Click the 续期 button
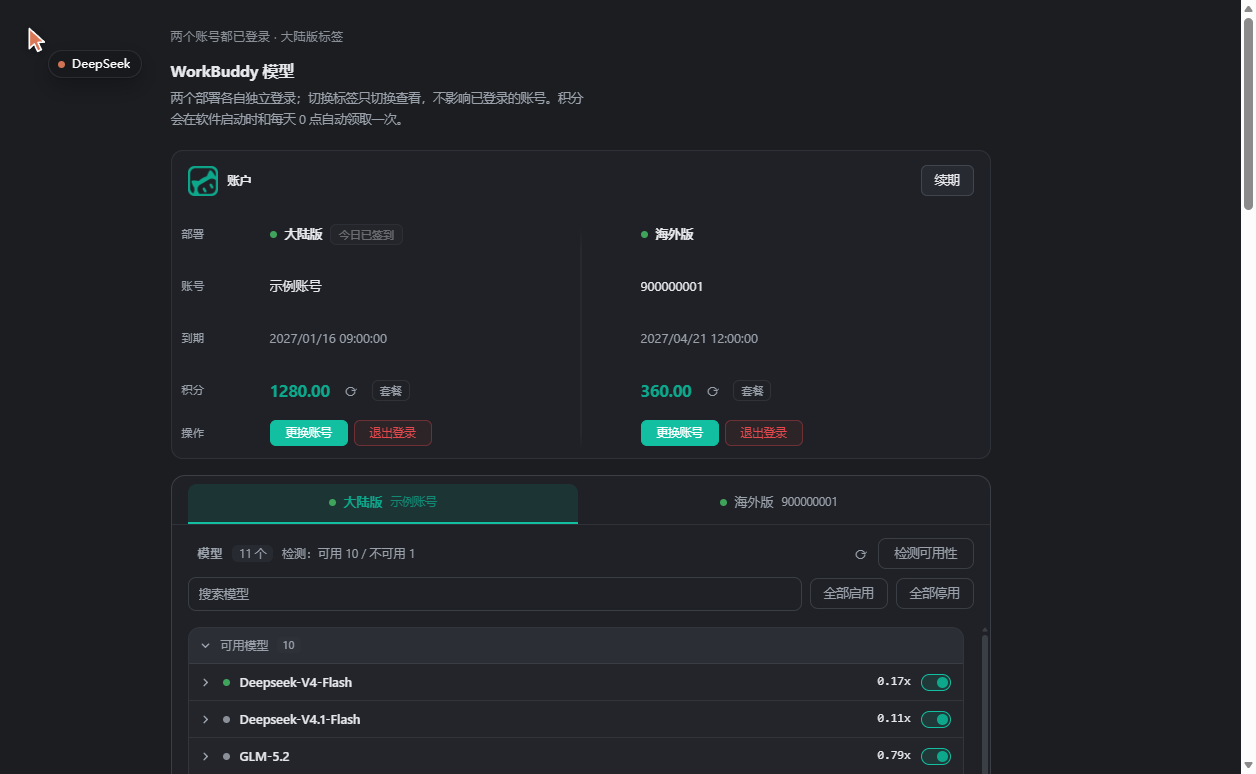The height and width of the screenshot is (774, 1256). [947, 181]
